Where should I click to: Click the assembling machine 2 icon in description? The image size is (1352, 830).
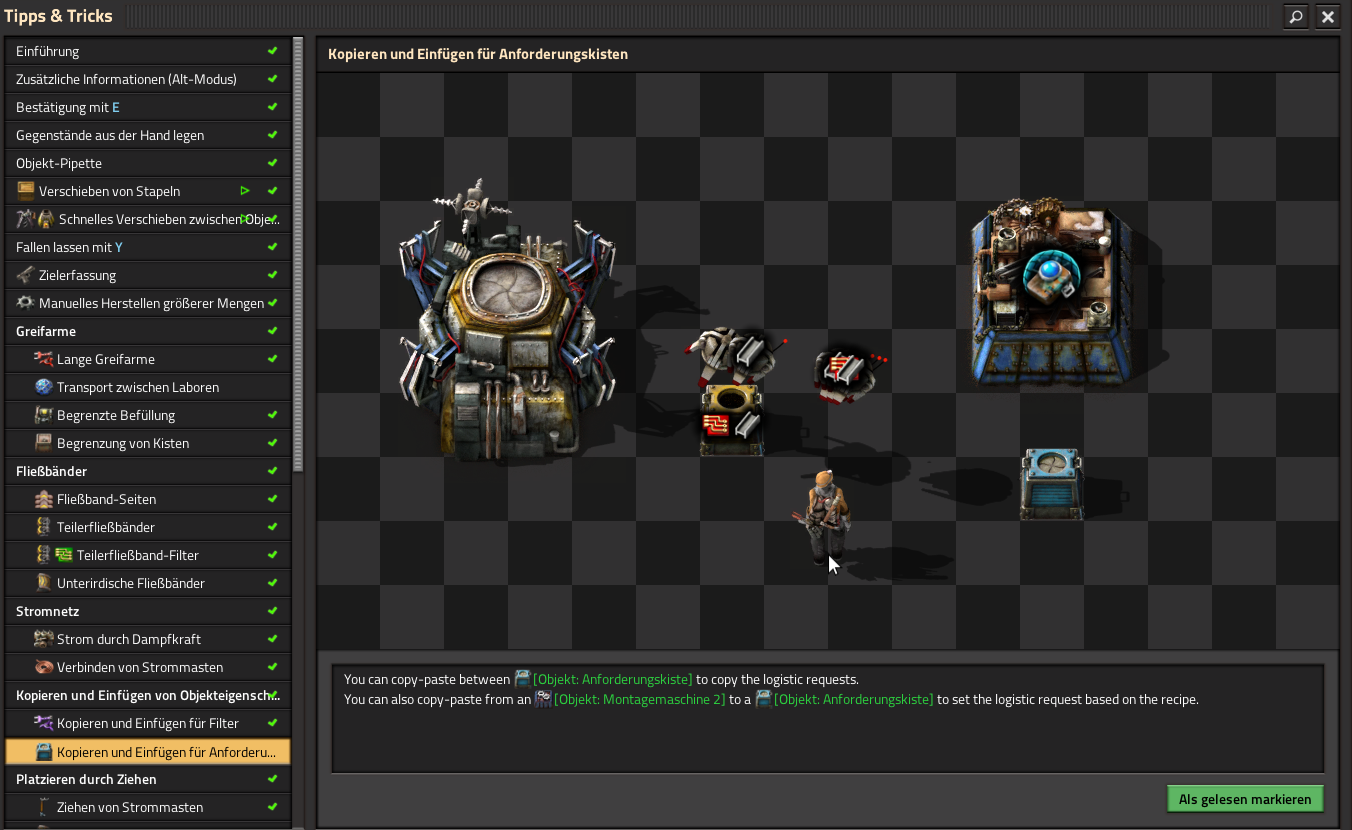543,699
